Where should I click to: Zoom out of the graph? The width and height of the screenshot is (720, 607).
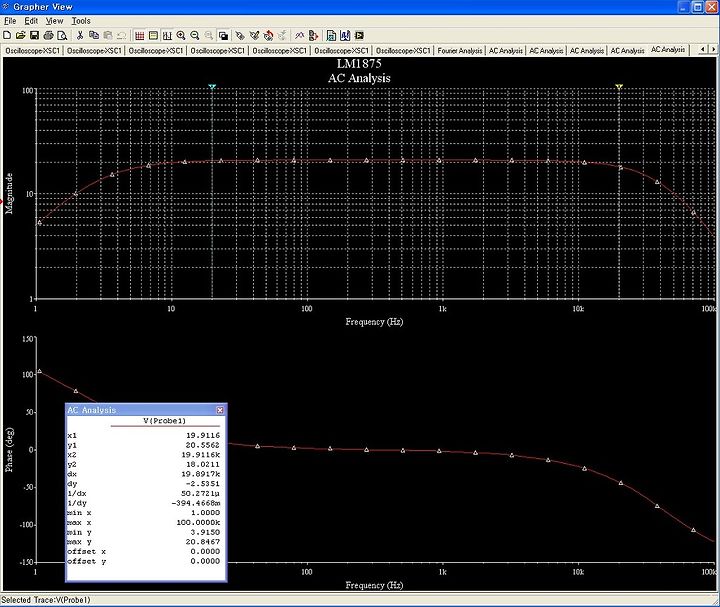[195, 35]
